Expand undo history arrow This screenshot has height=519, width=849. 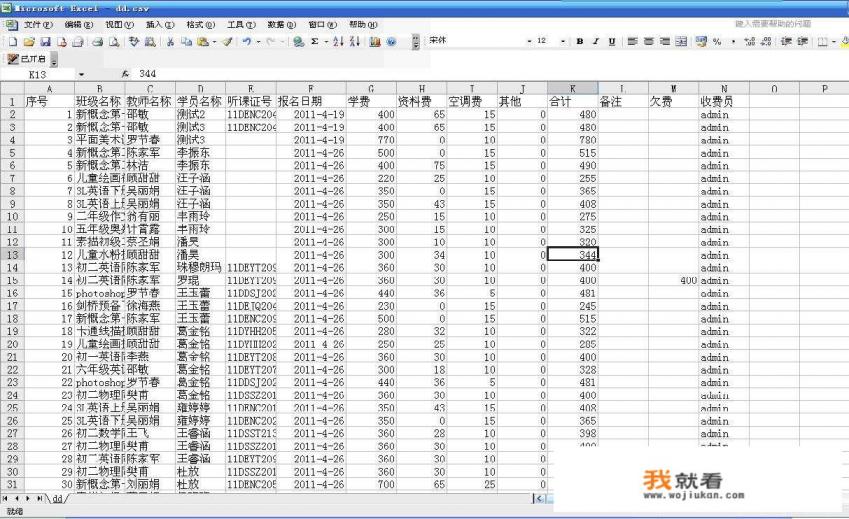258,42
